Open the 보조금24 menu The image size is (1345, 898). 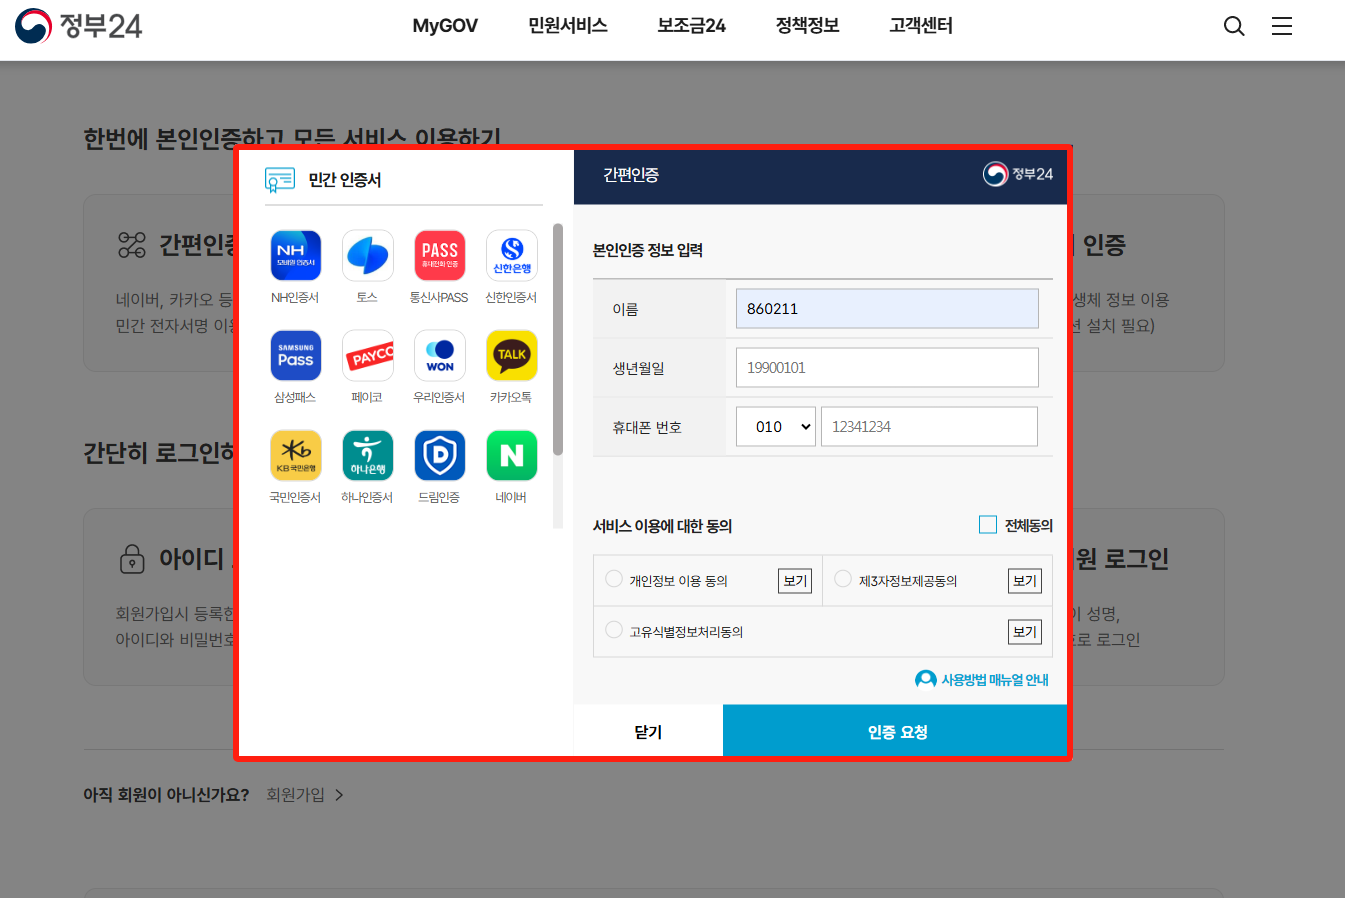(x=692, y=26)
